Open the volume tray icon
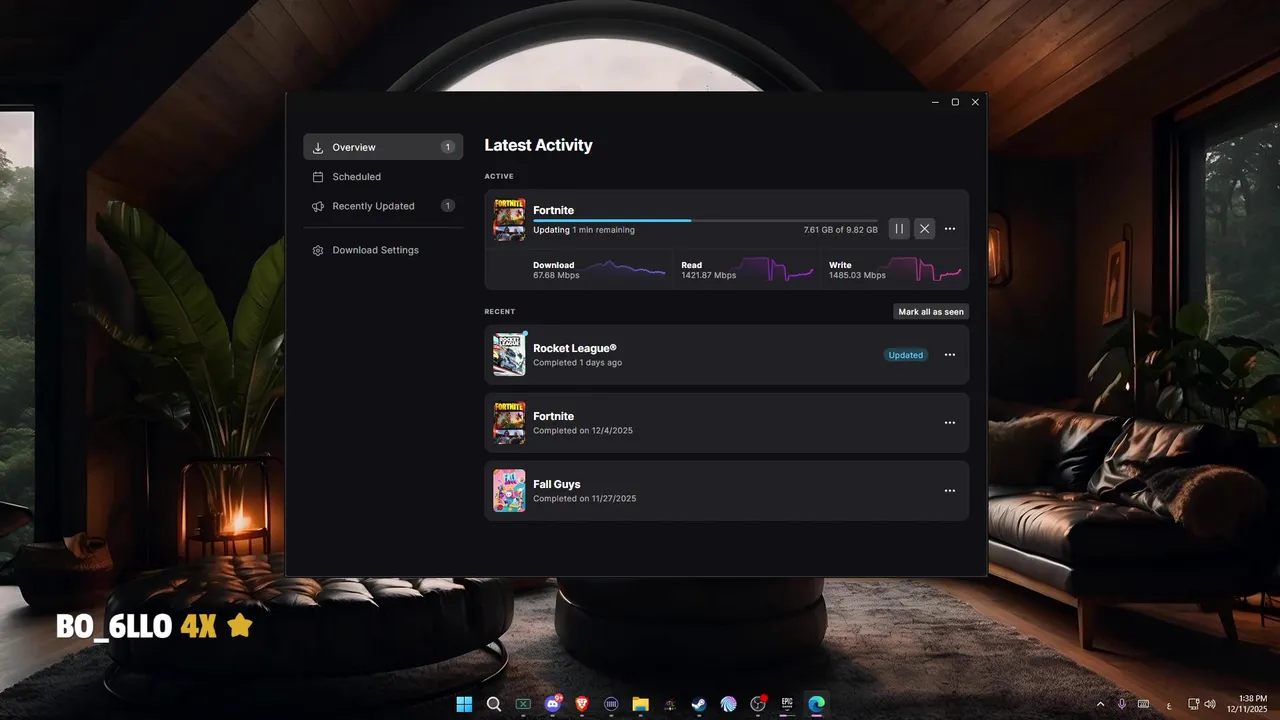This screenshot has height=720, width=1280. (x=1210, y=704)
